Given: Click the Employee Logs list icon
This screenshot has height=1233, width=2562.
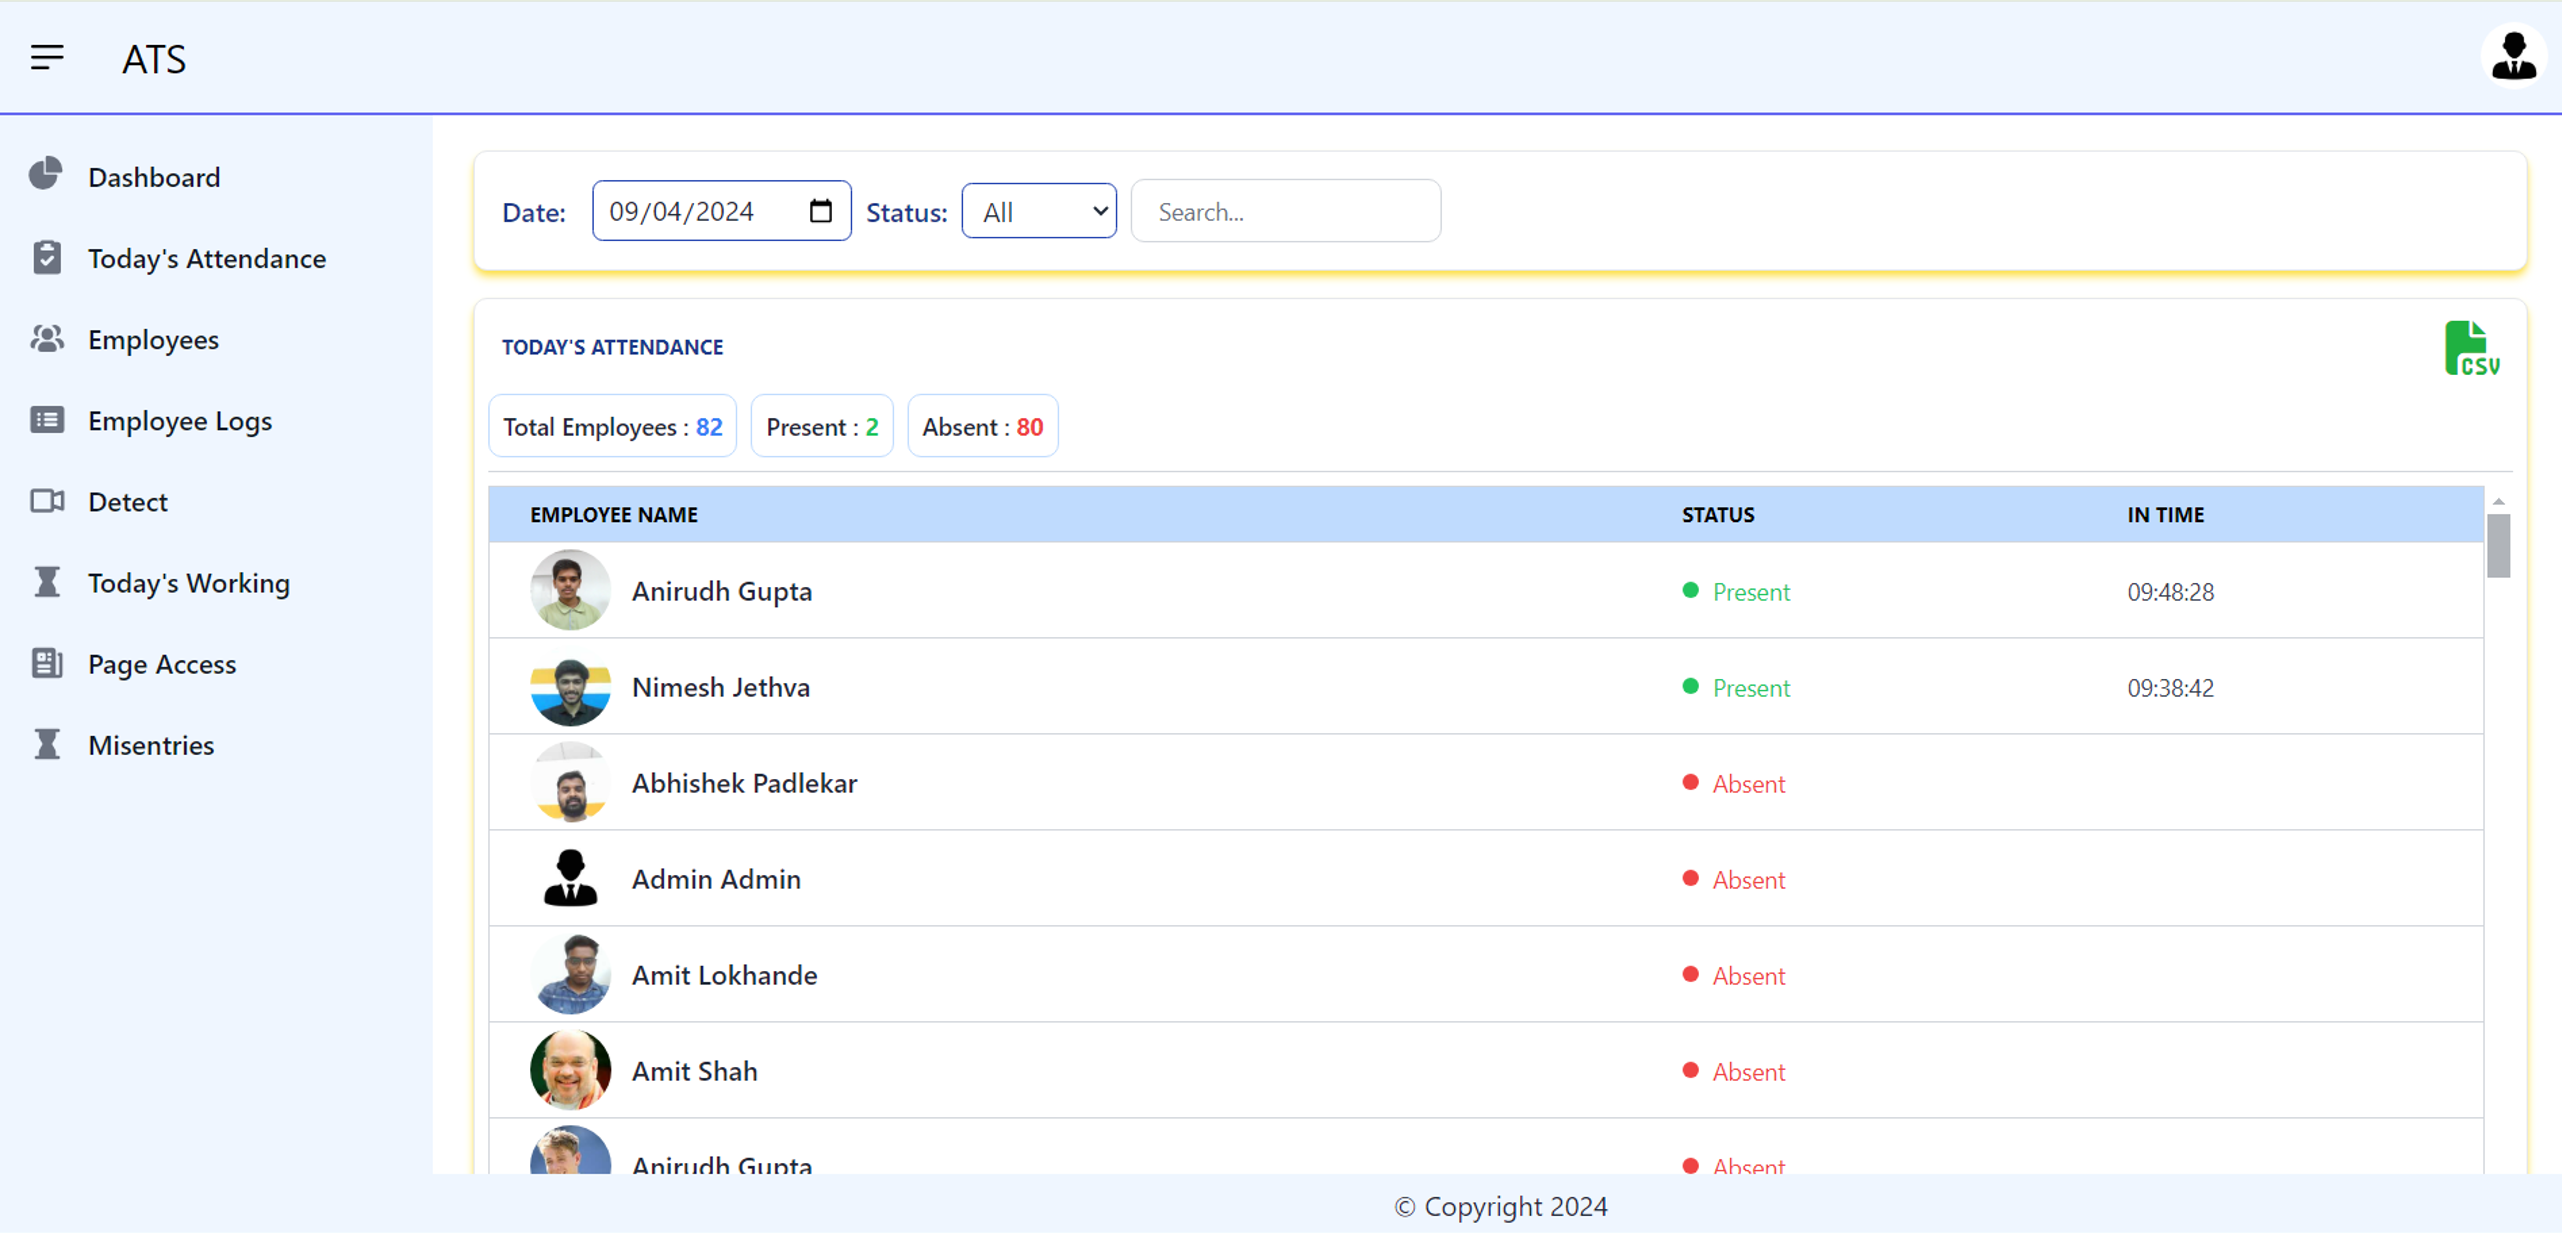Looking at the screenshot, I should pyautogui.click(x=46, y=420).
